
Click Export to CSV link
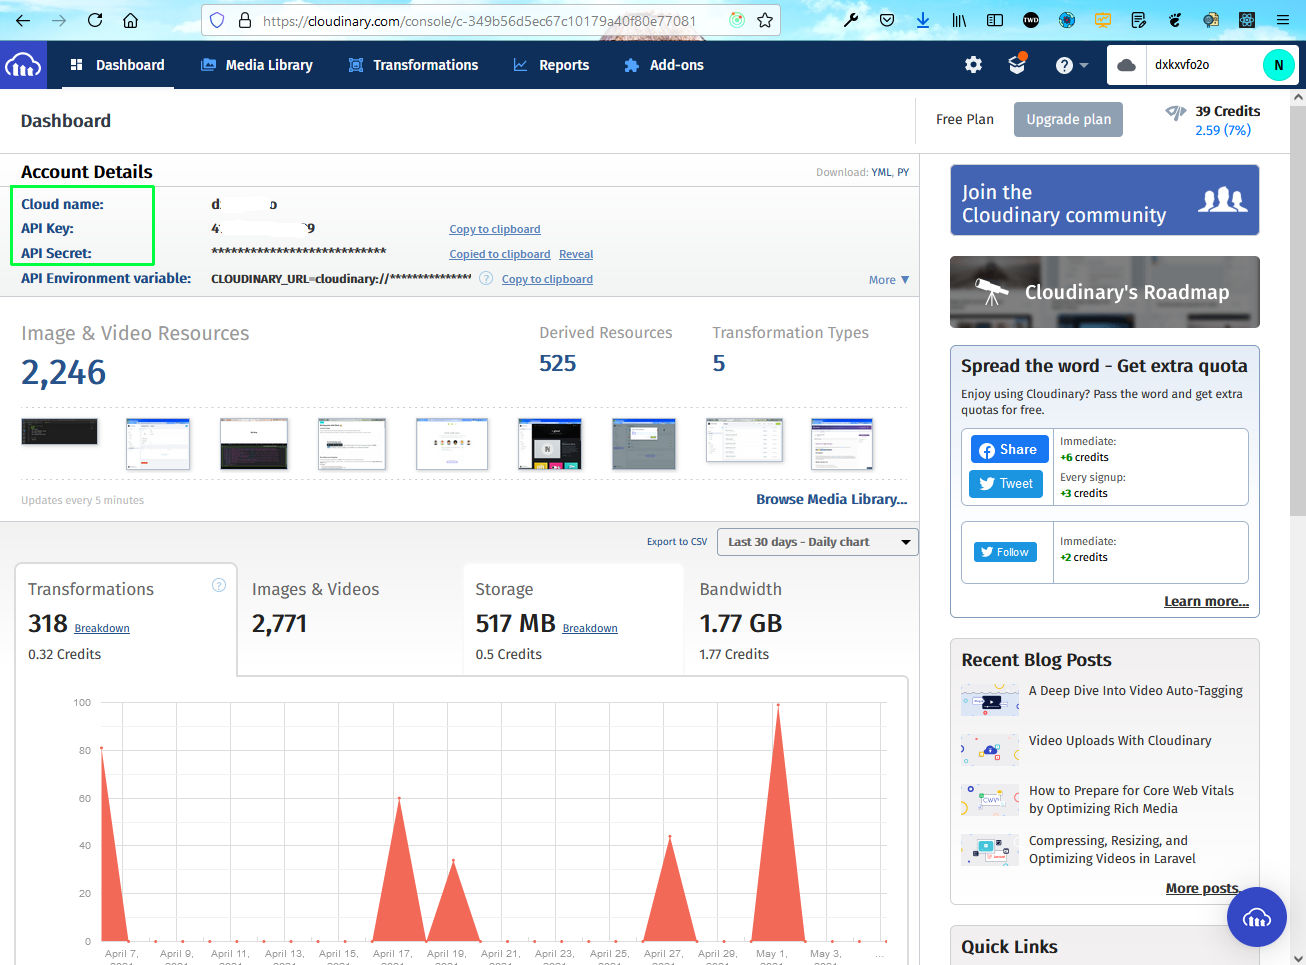(677, 542)
